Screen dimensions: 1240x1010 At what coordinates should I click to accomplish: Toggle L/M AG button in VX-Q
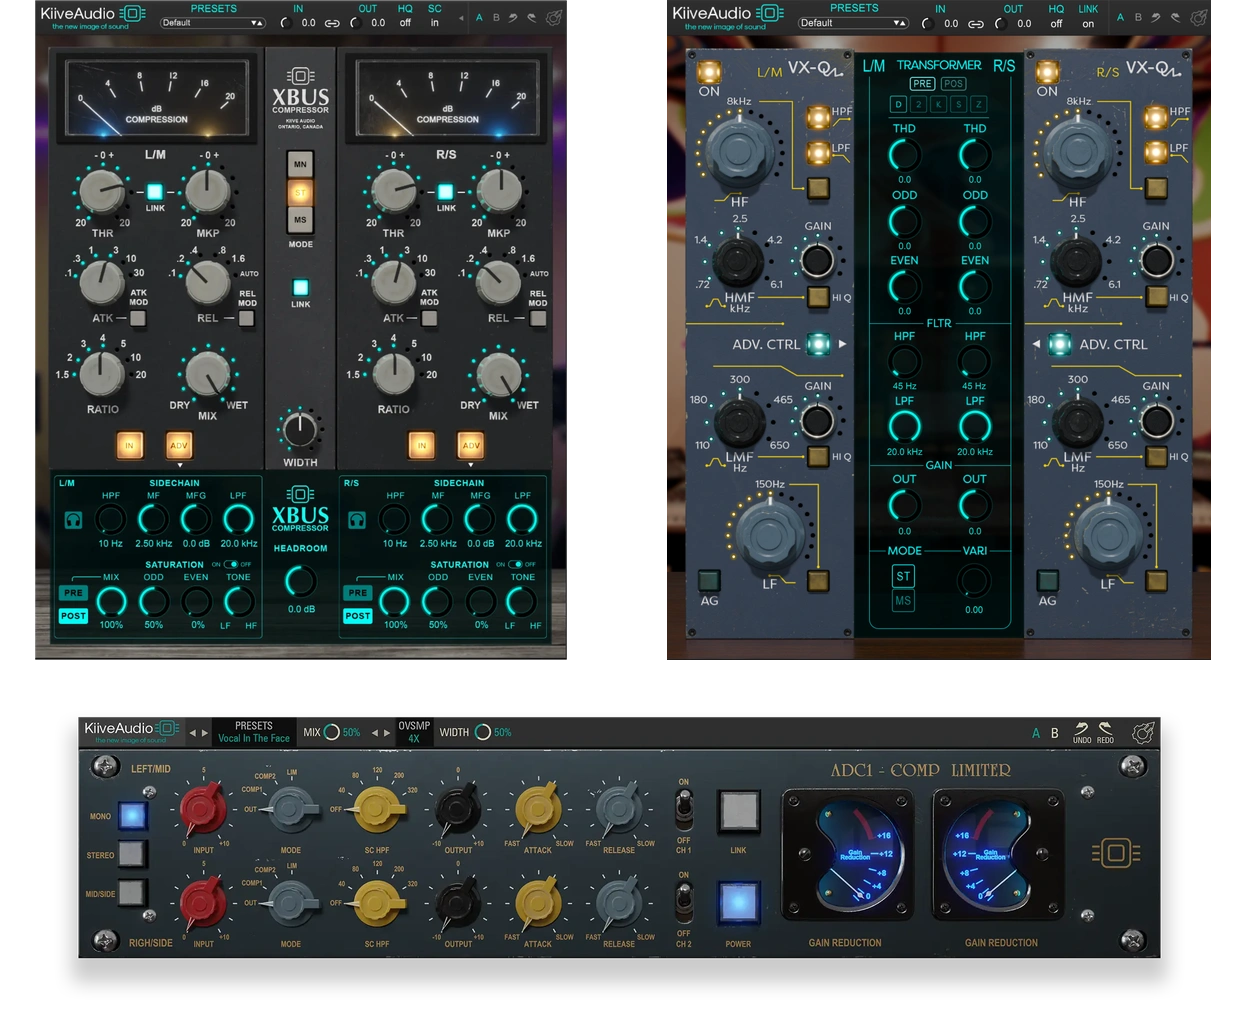point(709,580)
